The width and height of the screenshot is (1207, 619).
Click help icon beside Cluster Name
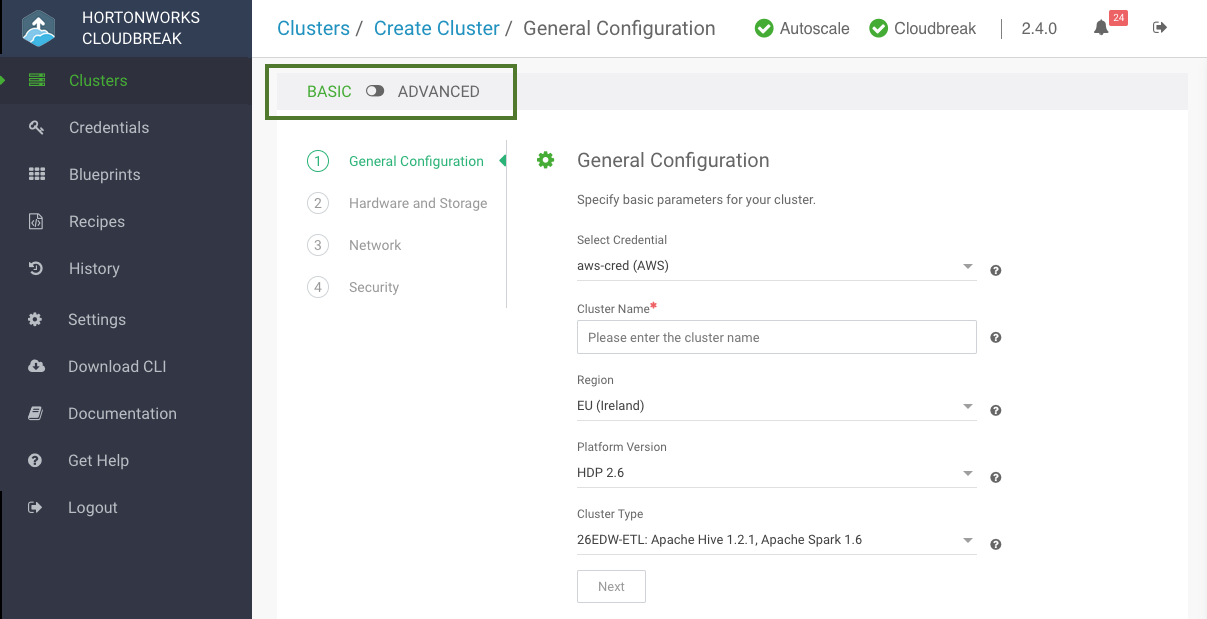coord(996,337)
